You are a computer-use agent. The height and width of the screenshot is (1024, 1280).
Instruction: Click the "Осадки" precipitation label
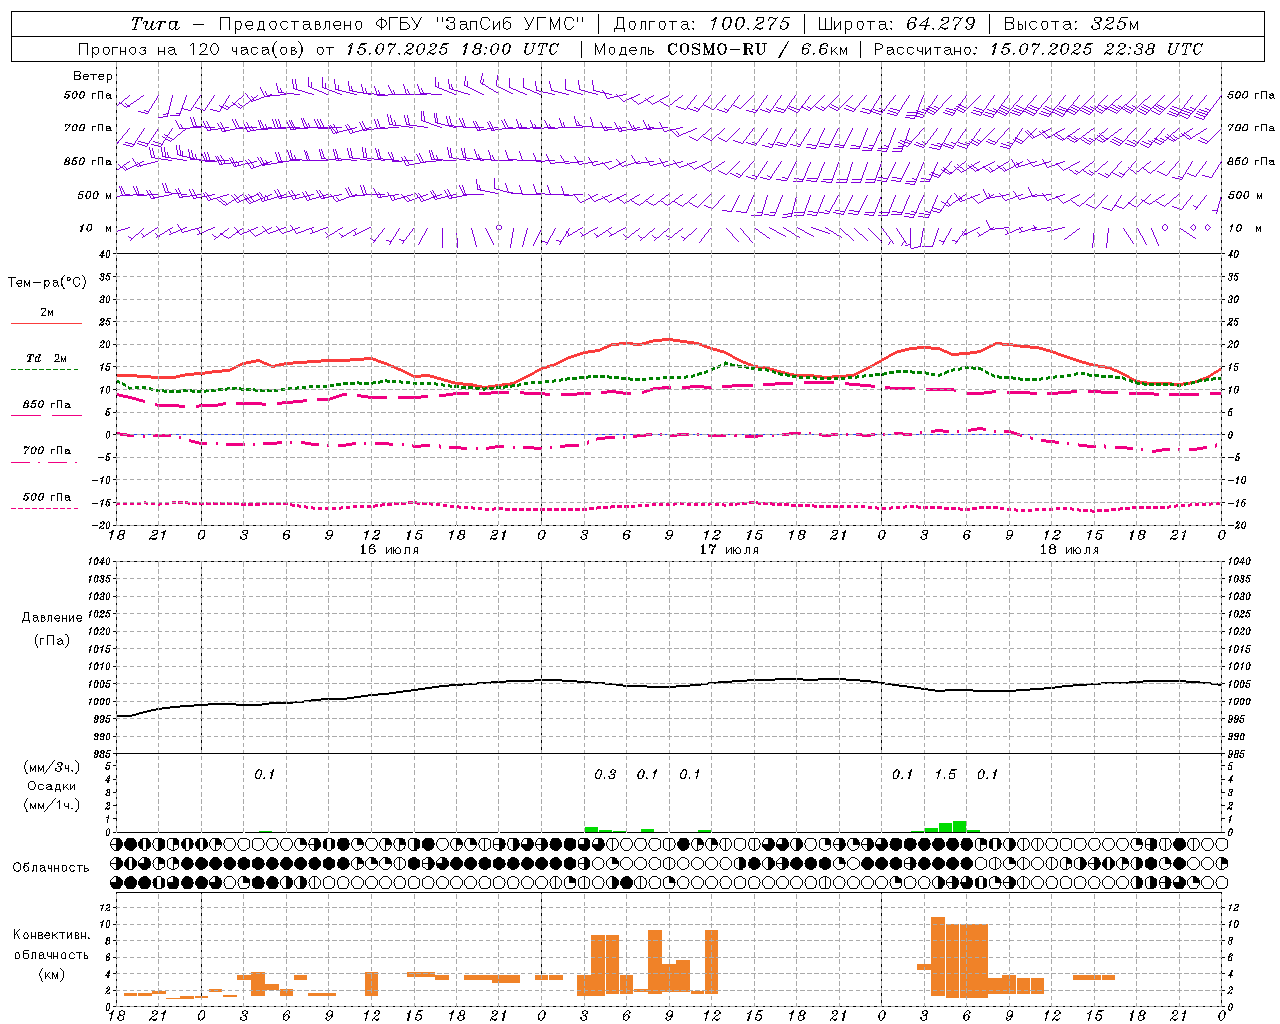(52, 786)
